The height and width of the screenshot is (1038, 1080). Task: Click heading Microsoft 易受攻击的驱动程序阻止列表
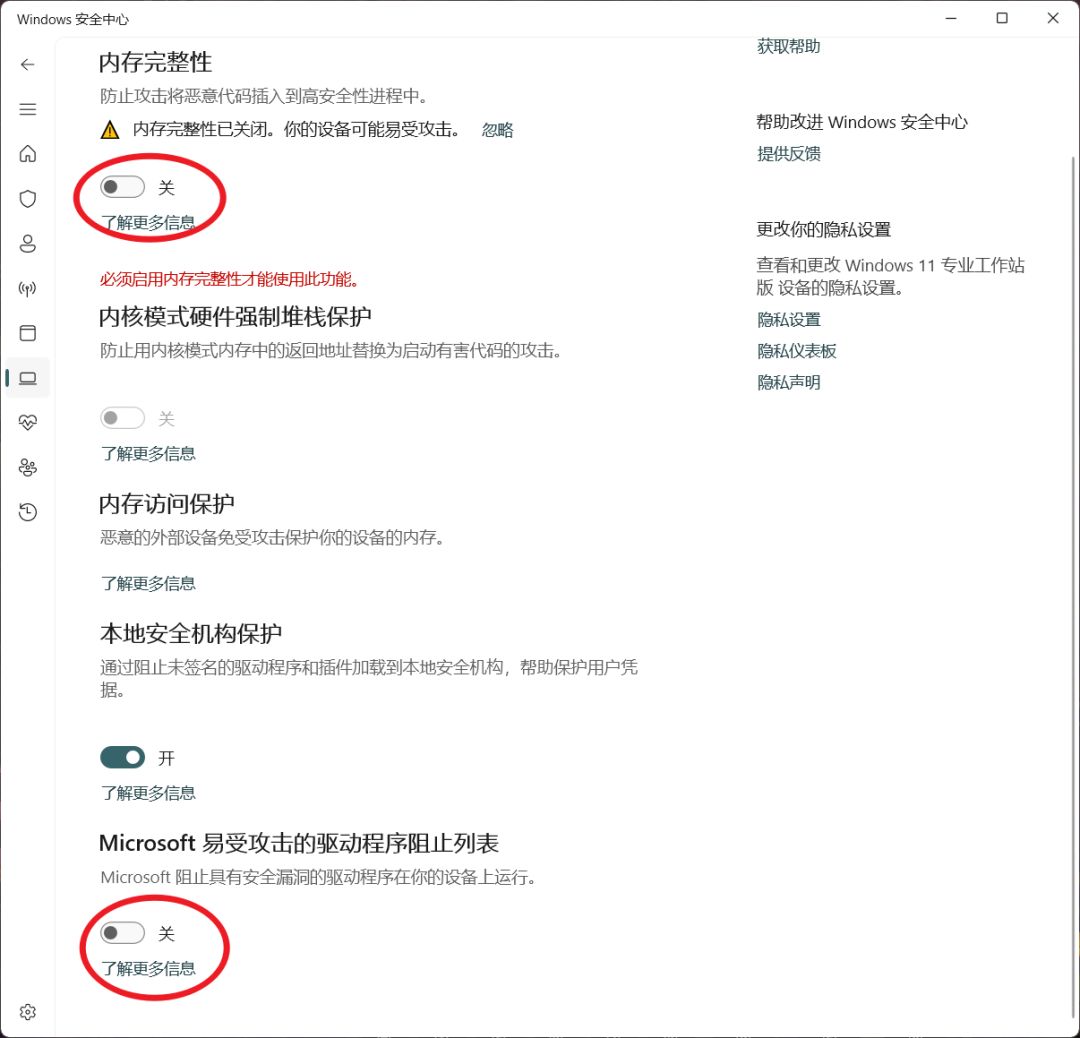coord(299,843)
